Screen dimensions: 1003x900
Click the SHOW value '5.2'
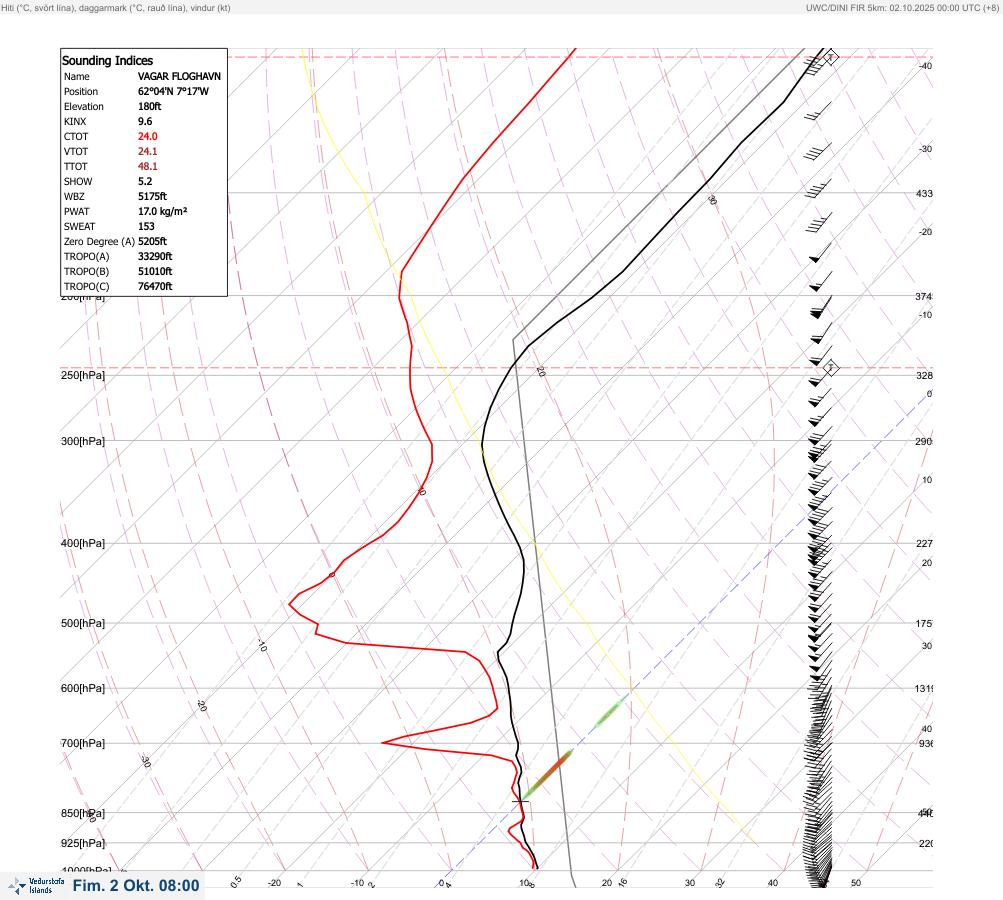point(145,182)
